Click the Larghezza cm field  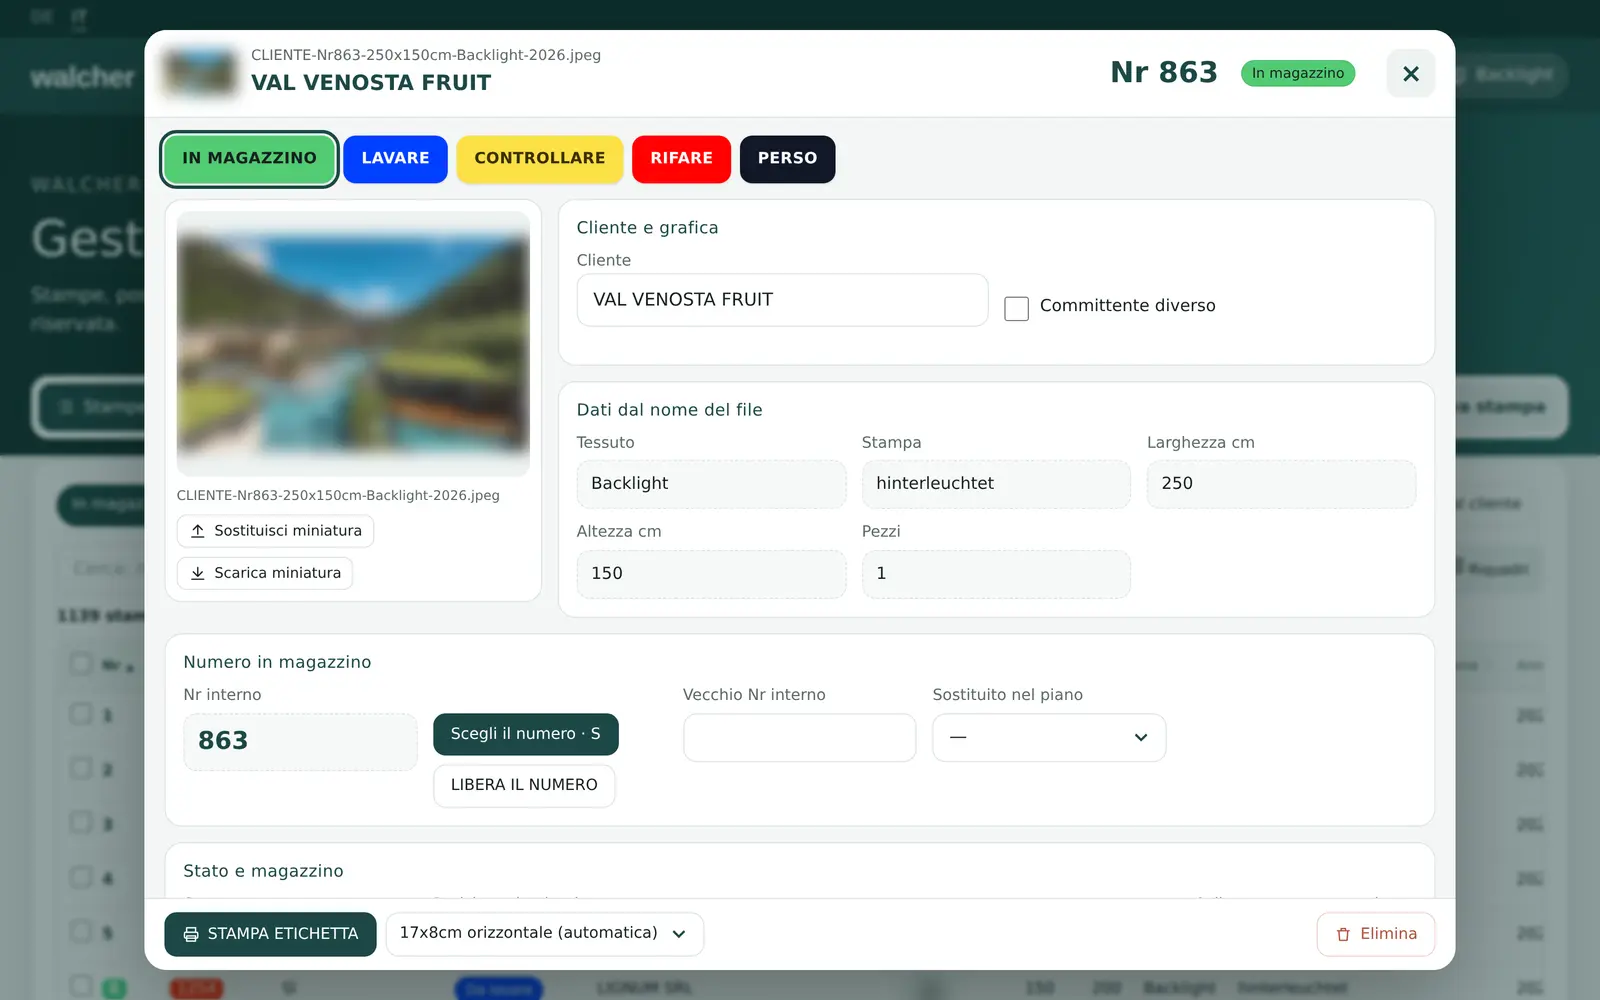pos(1281,484)
